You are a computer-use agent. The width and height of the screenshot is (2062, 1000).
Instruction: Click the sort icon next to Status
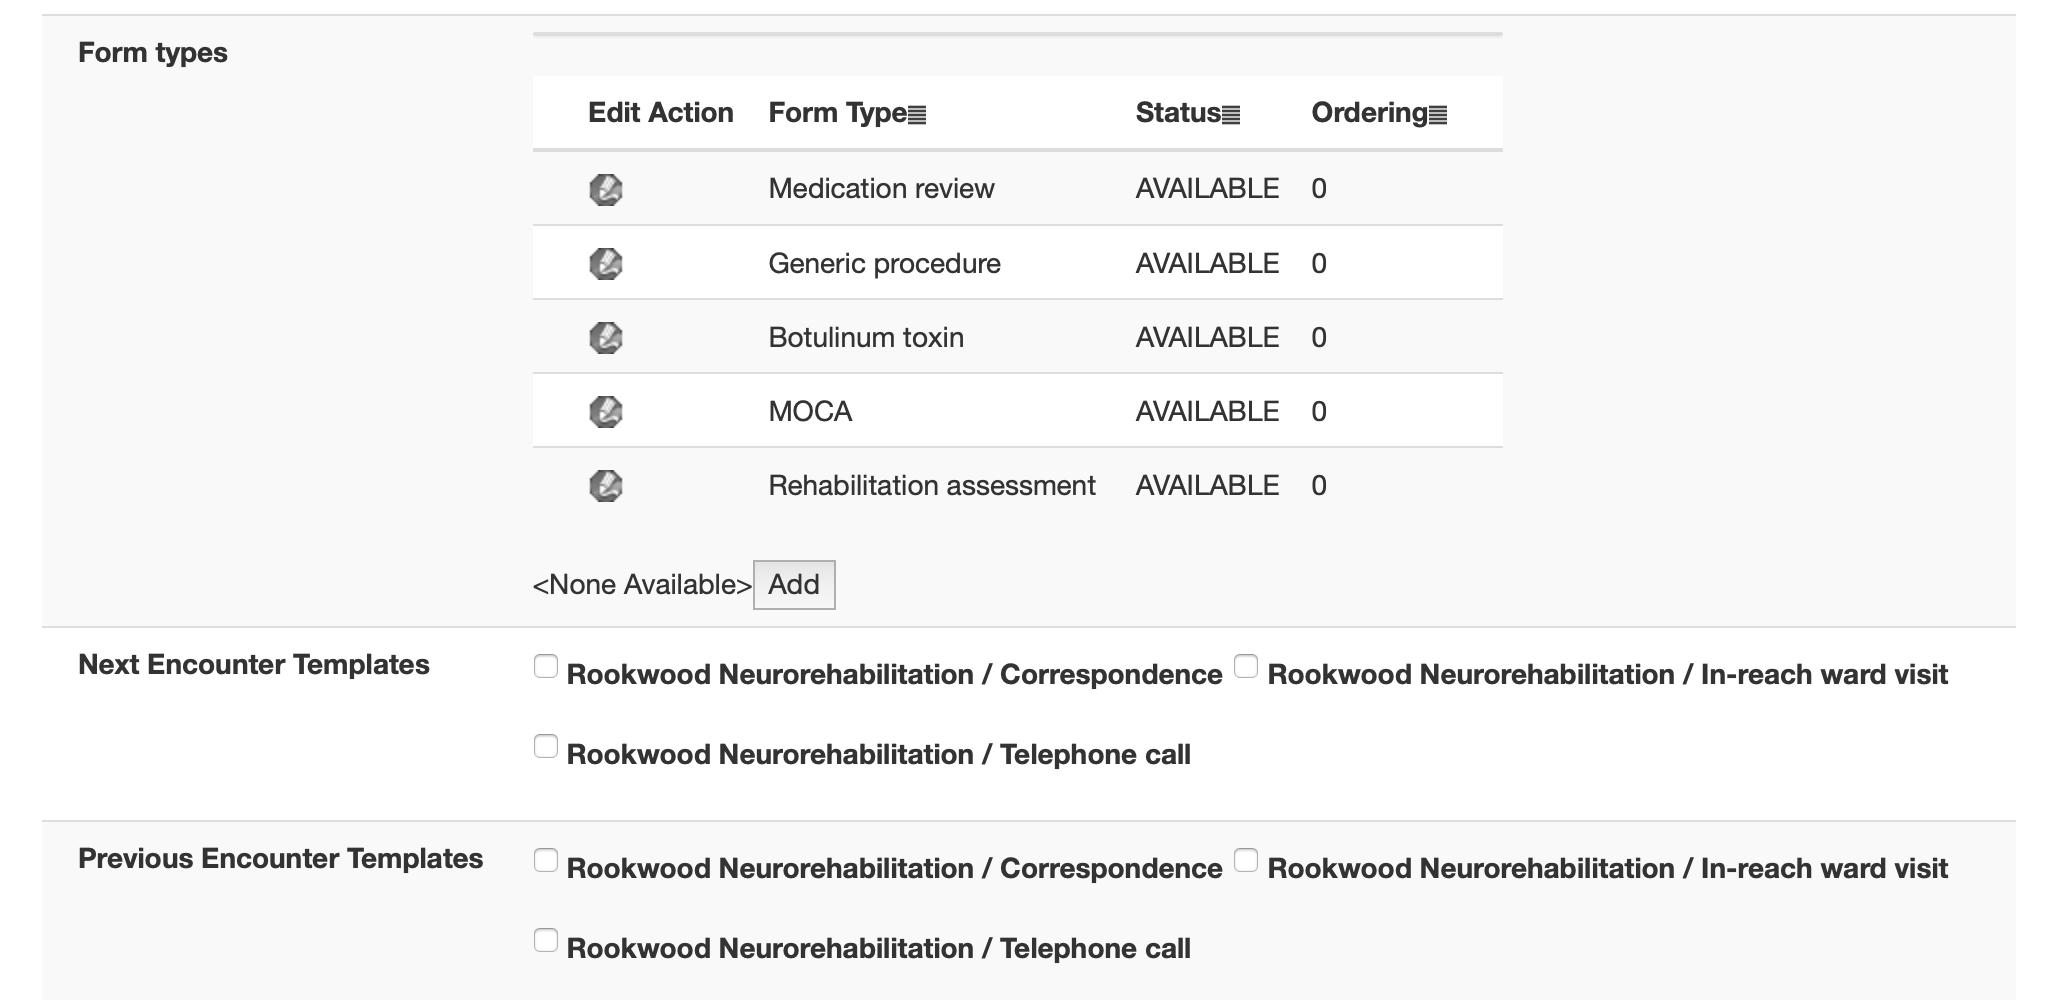click(1232, 114)
